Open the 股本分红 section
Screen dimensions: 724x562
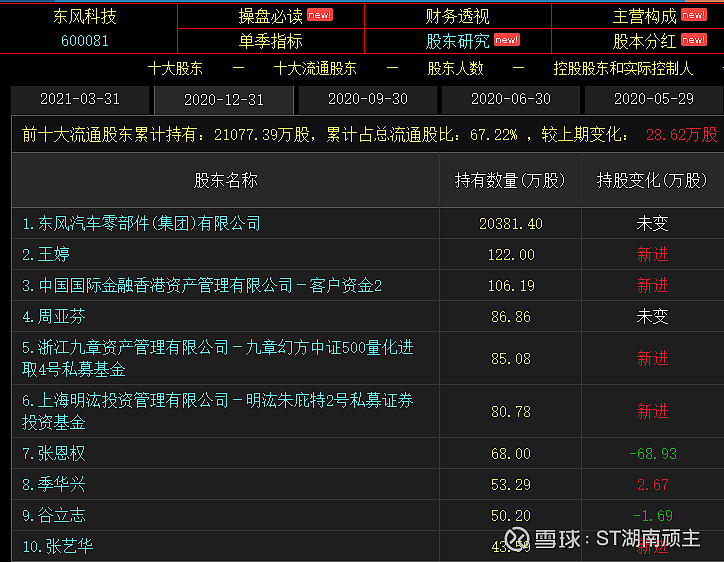point(644,41)
